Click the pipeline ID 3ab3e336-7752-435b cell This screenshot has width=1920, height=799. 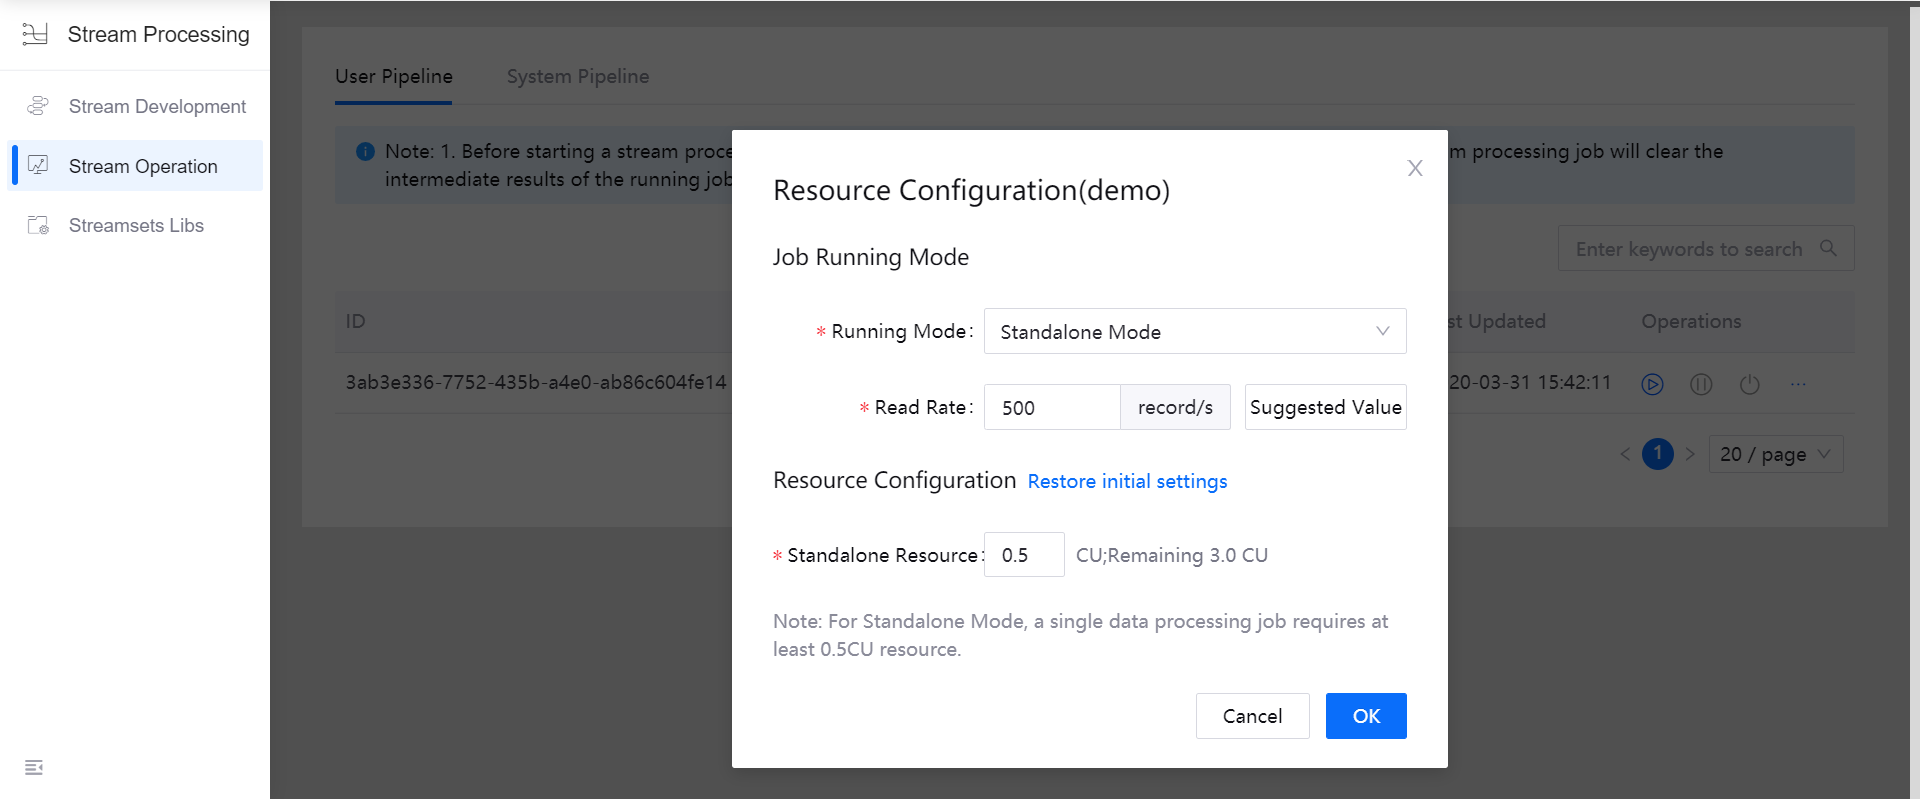click(x=536, y=382)
